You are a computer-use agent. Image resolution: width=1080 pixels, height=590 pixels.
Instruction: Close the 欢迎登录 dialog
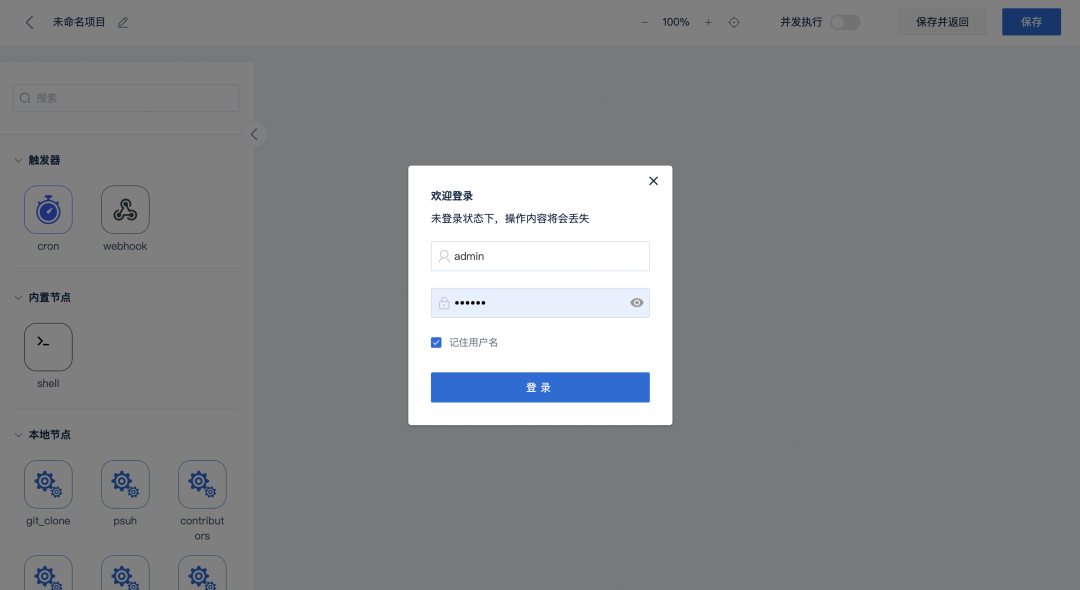click(654, 181)
